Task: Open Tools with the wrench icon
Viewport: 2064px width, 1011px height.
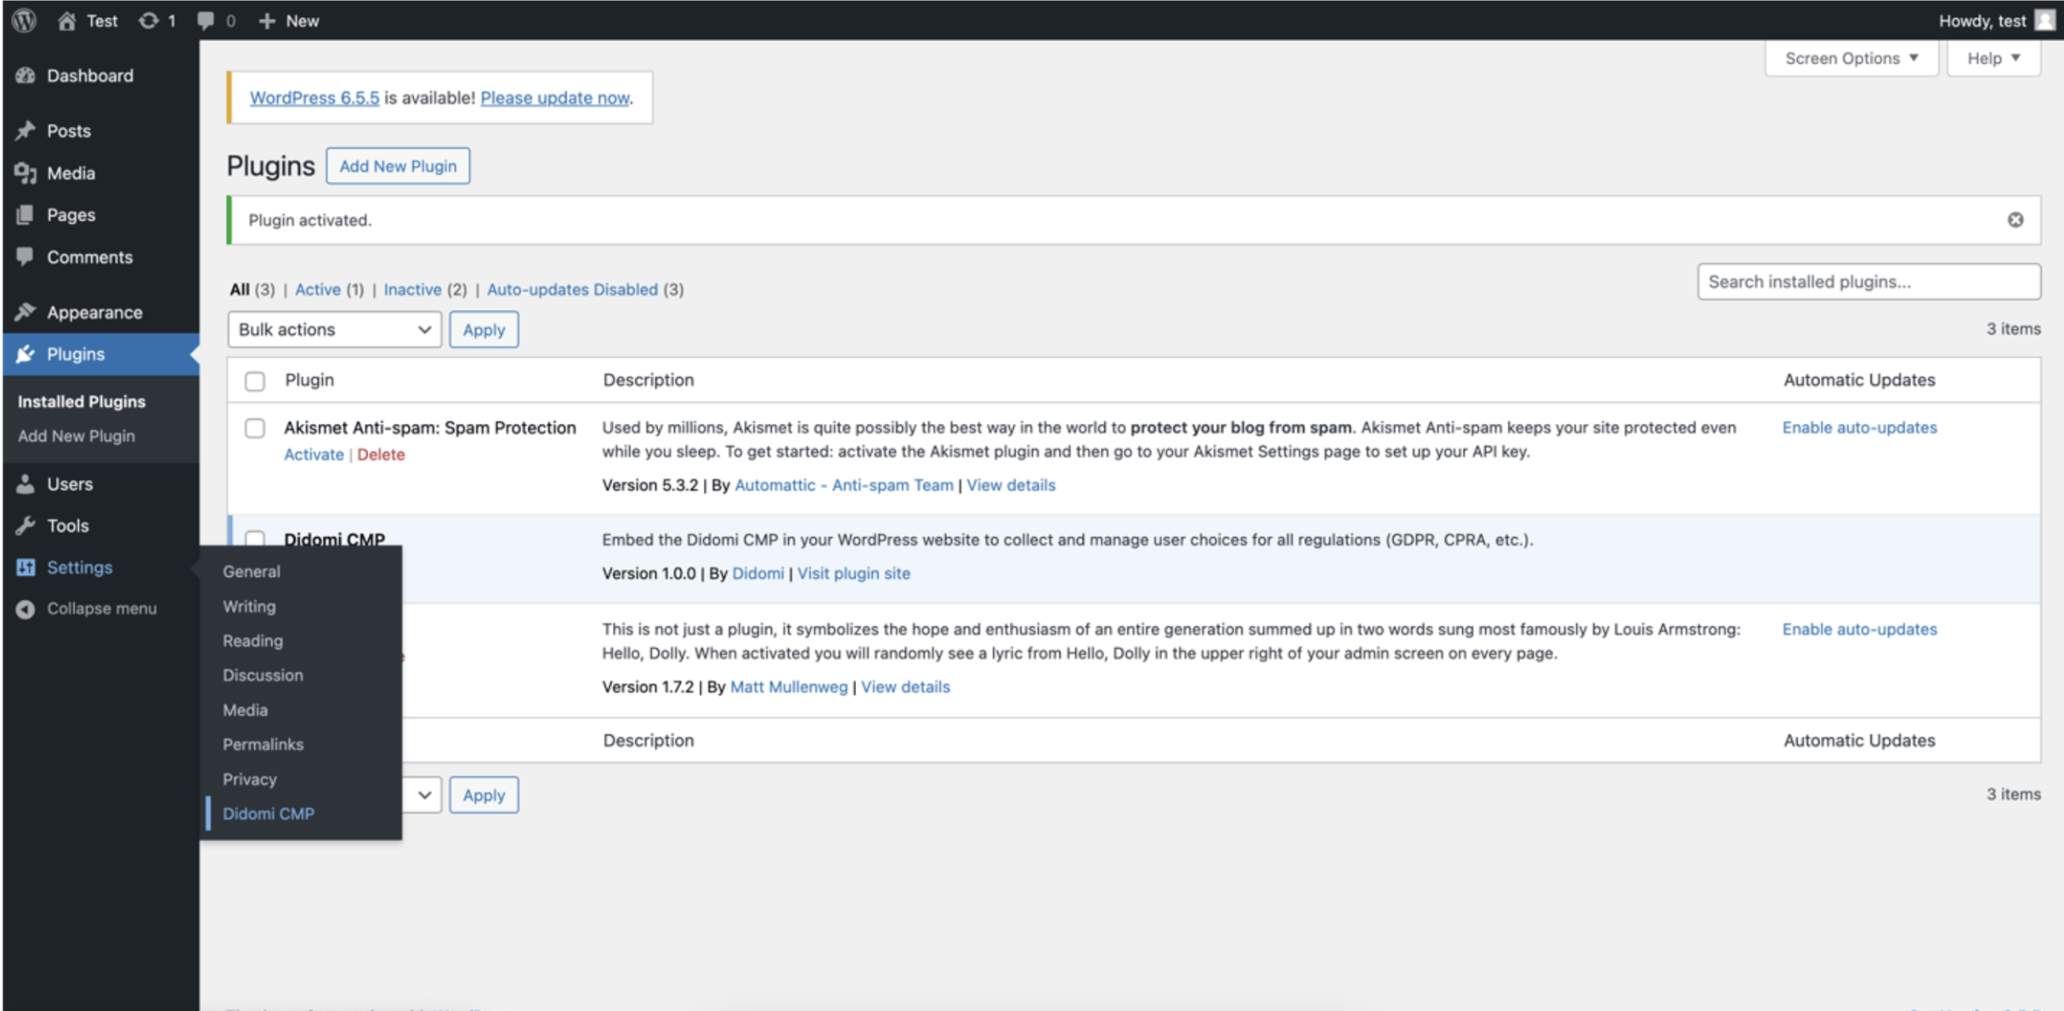Action: (x=25, y=525)
